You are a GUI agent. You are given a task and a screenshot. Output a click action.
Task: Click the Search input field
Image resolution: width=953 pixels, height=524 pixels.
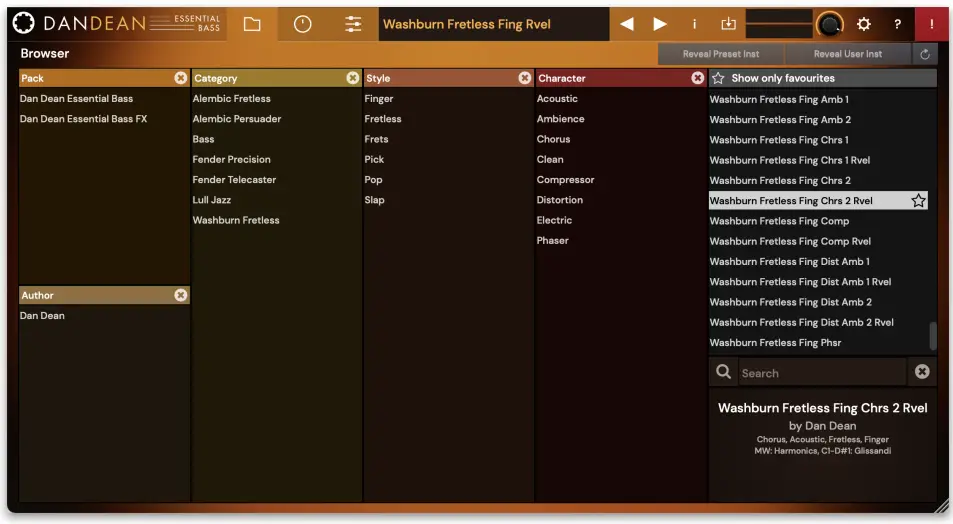point(822,373)
